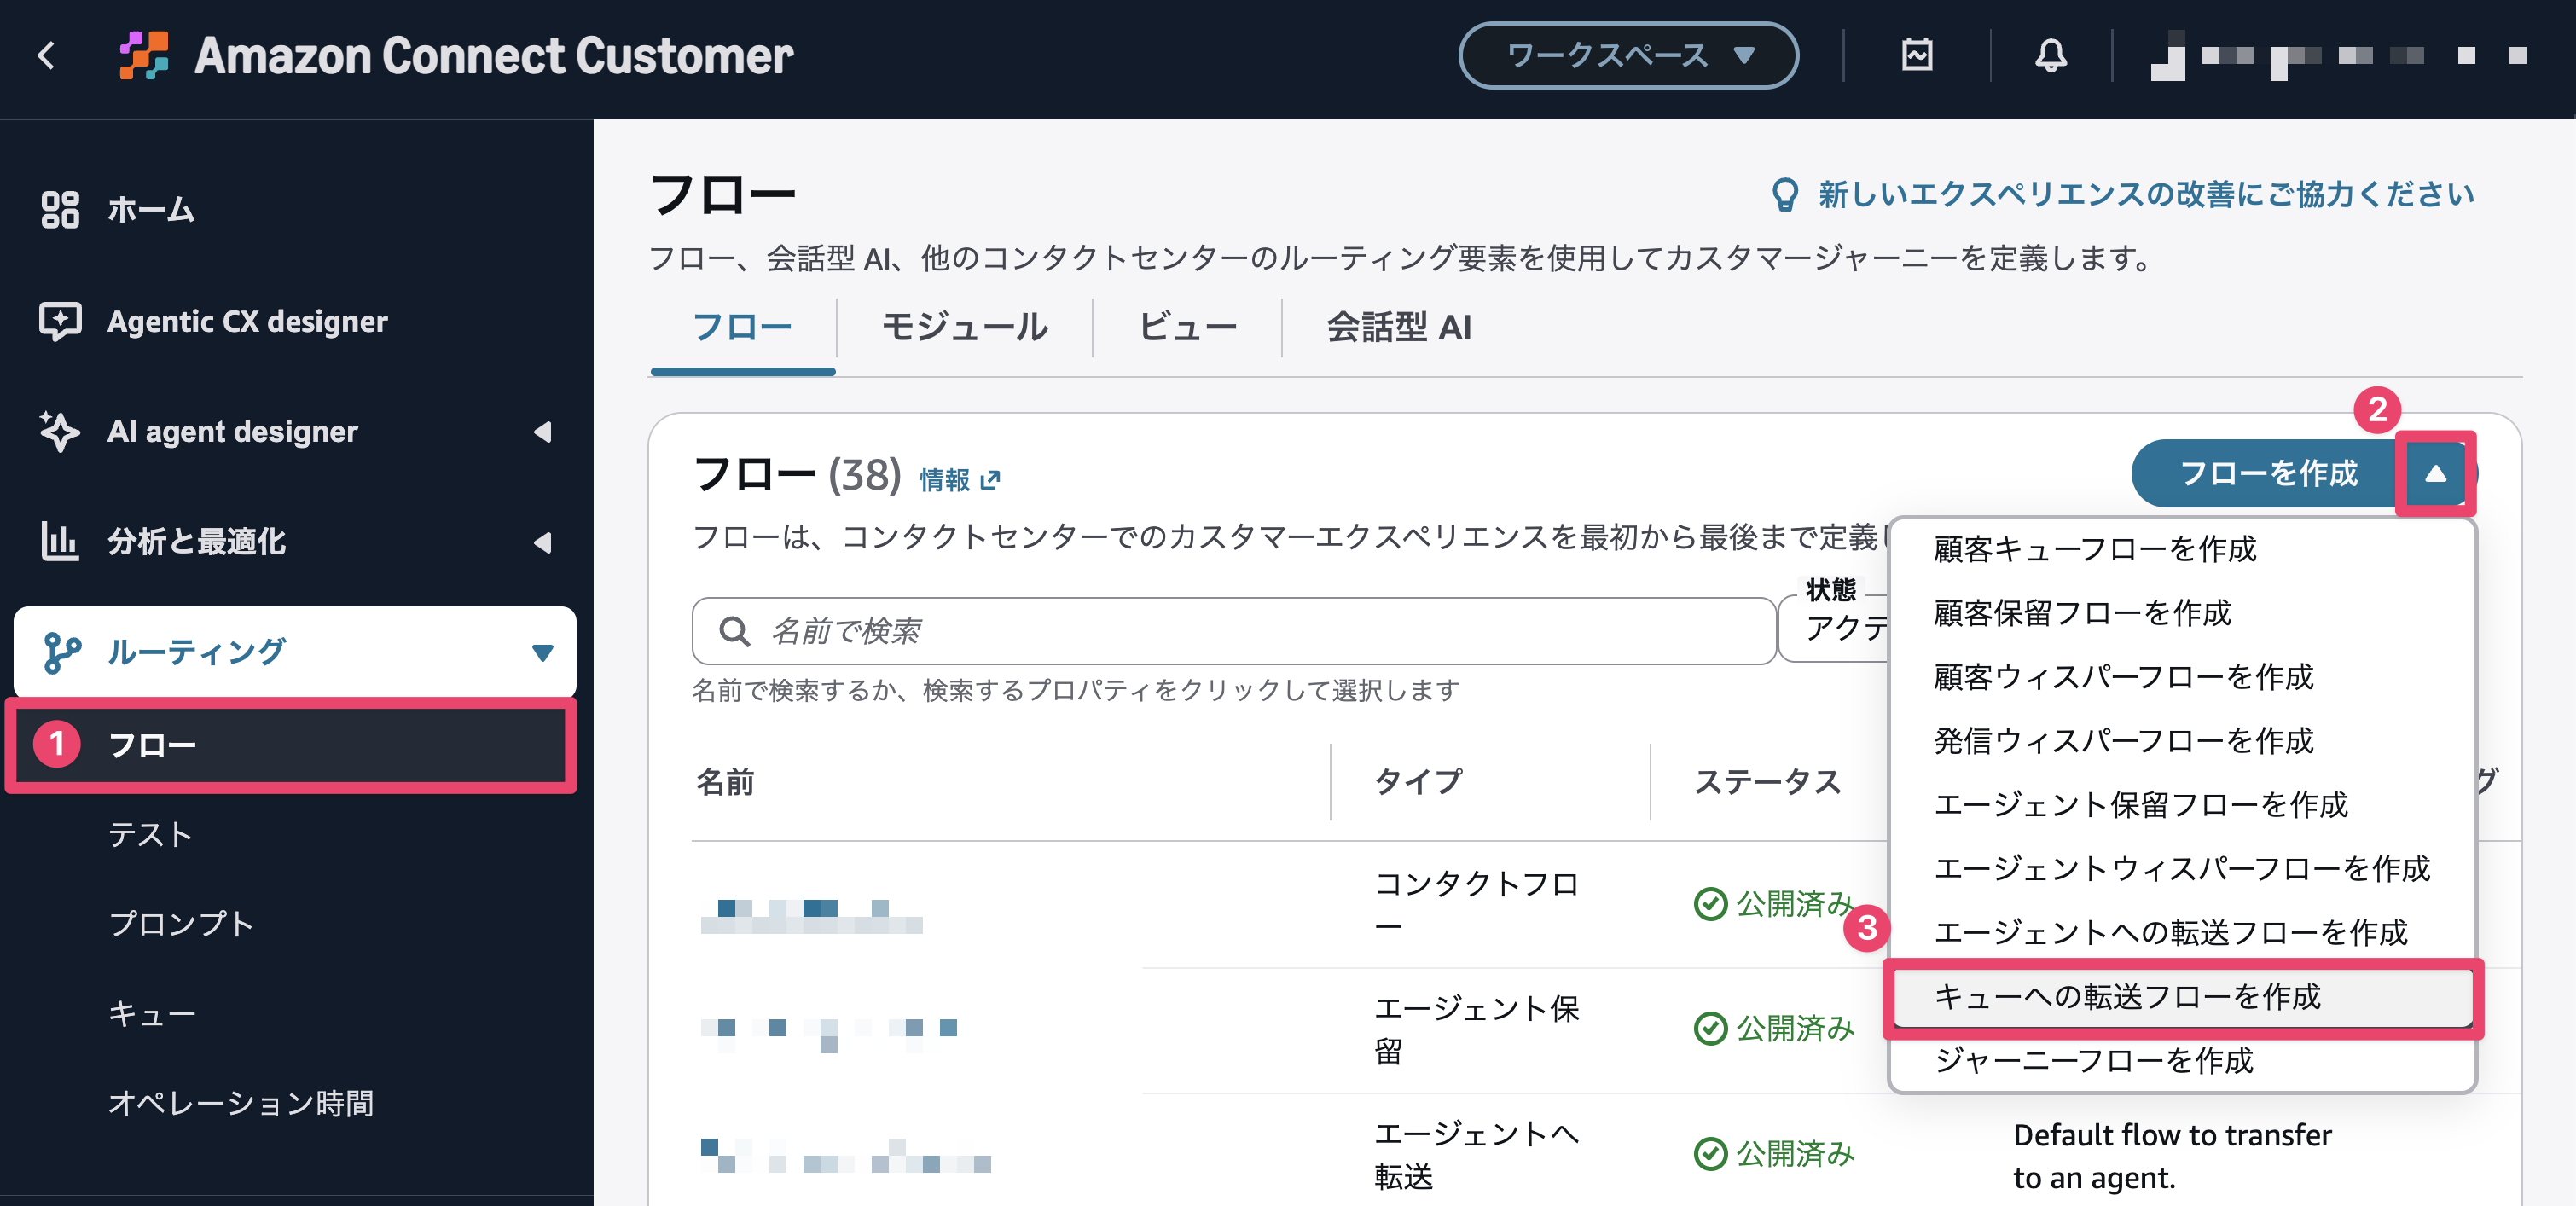Viewport: 2576px width, 1206px height.
Task: Open the user account menu in the header
Action: pyautogui.click(x=2338, y=55)
